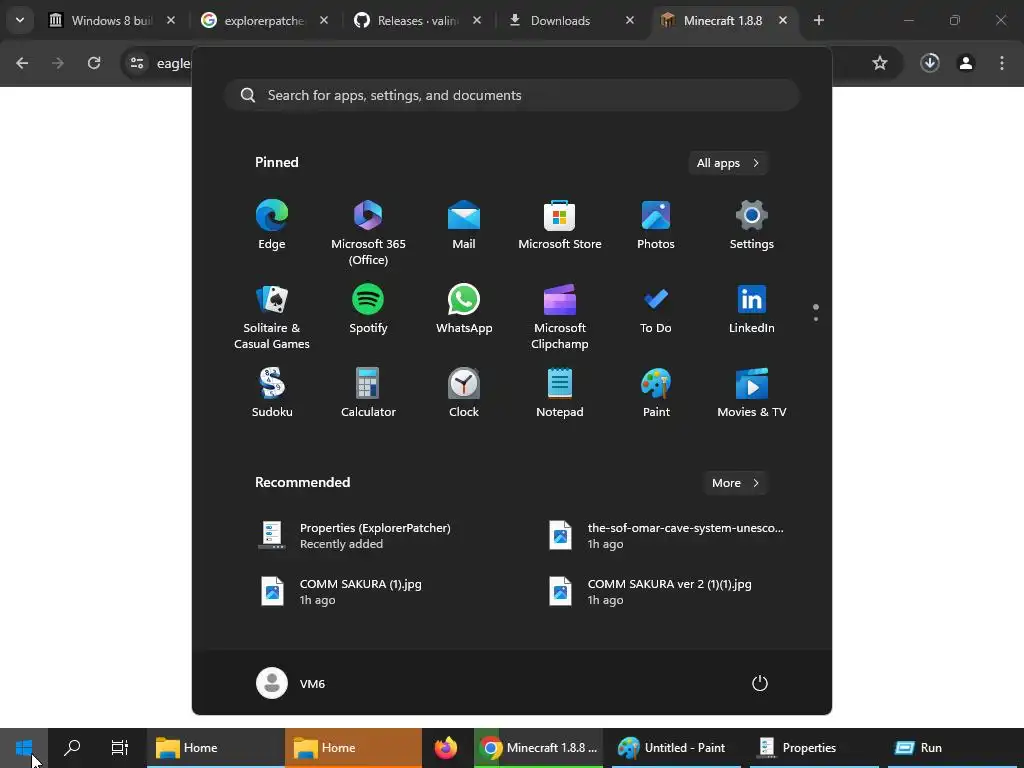Launch Sudoku game

pyautogui.click(x=272, y=392)
